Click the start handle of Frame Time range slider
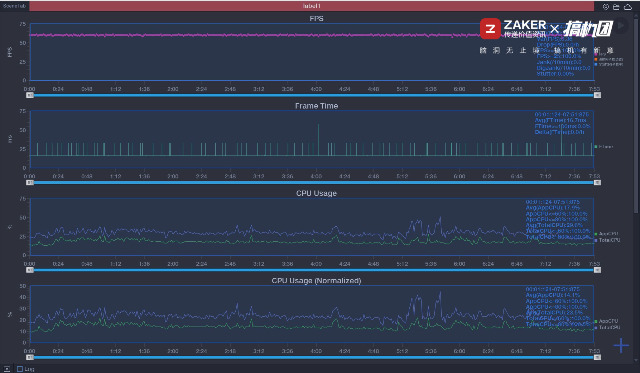The image size is (640, 373). [30, 182]
